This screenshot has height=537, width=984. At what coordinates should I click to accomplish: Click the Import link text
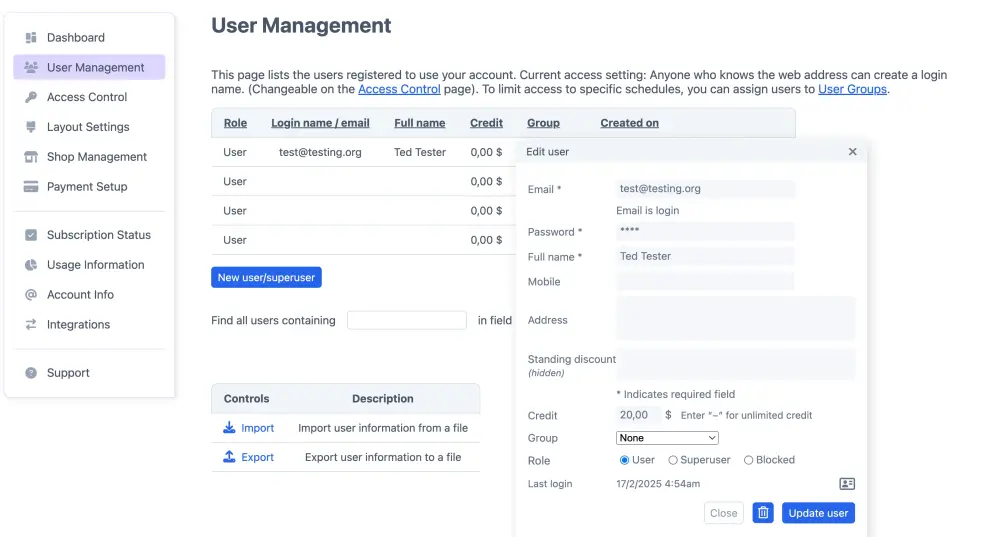tap(257, 428)
